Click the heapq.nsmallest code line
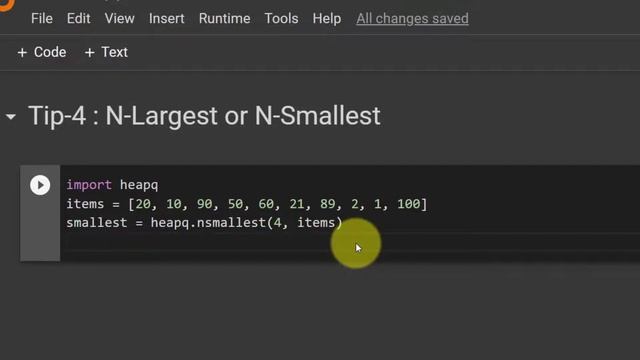The image size is (640, 360). [x=204, y=223]
